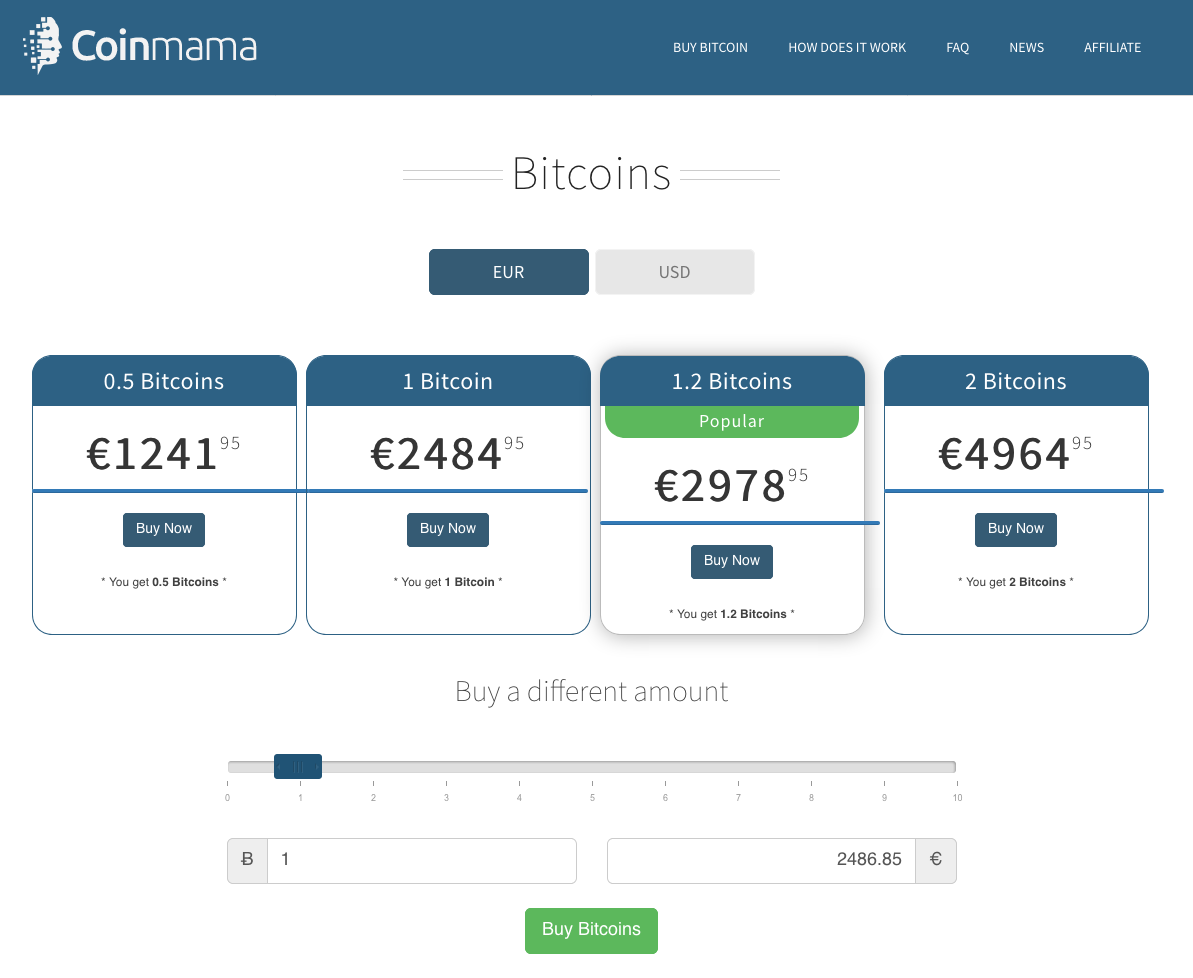Open HOW DOES IT WORK page
The width and height of the screenshot is (1193, 978).
[847, 47]
